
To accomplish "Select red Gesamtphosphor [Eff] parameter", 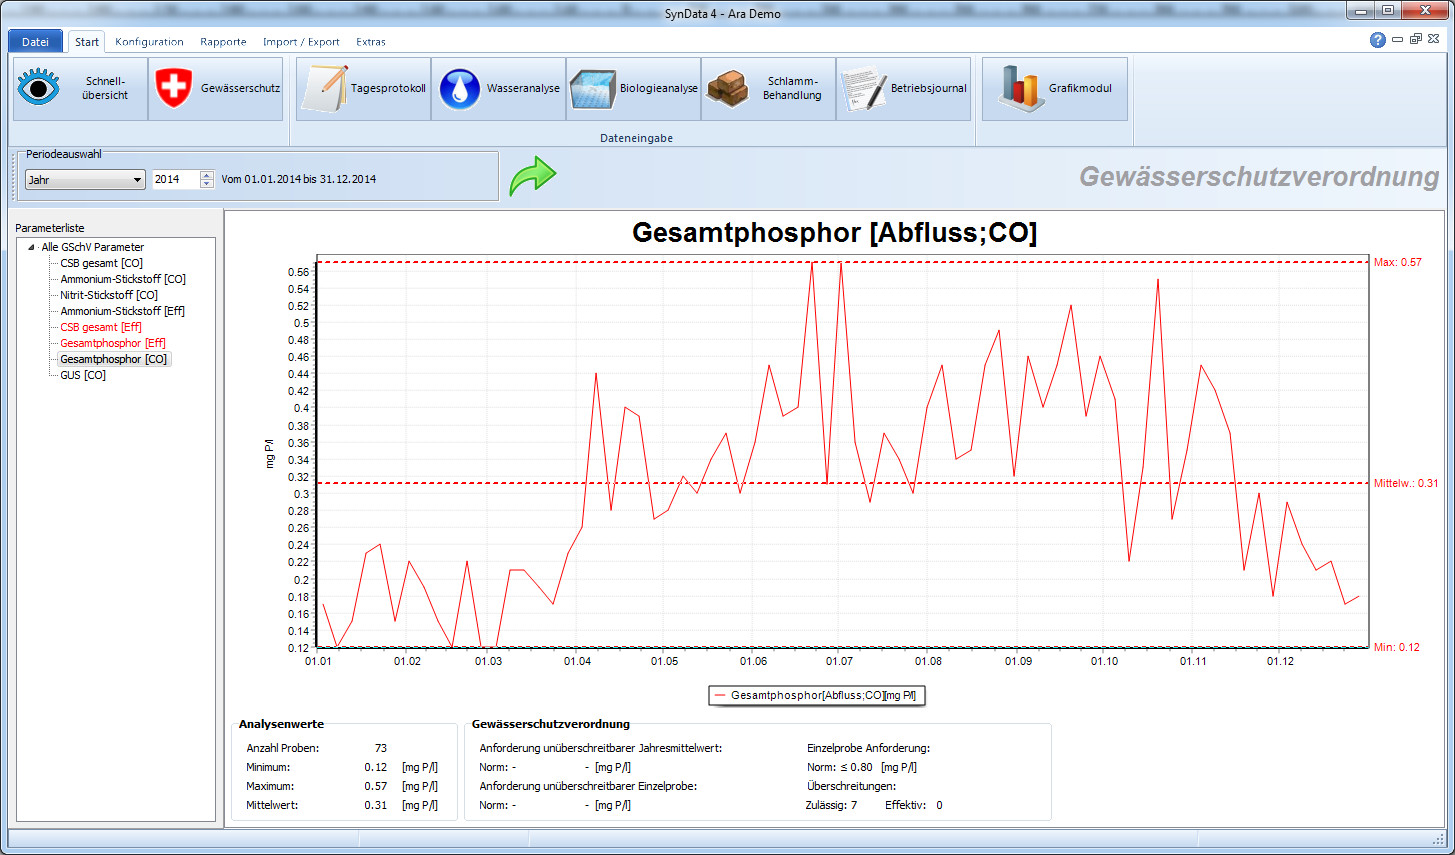I will tap(113, 343).
